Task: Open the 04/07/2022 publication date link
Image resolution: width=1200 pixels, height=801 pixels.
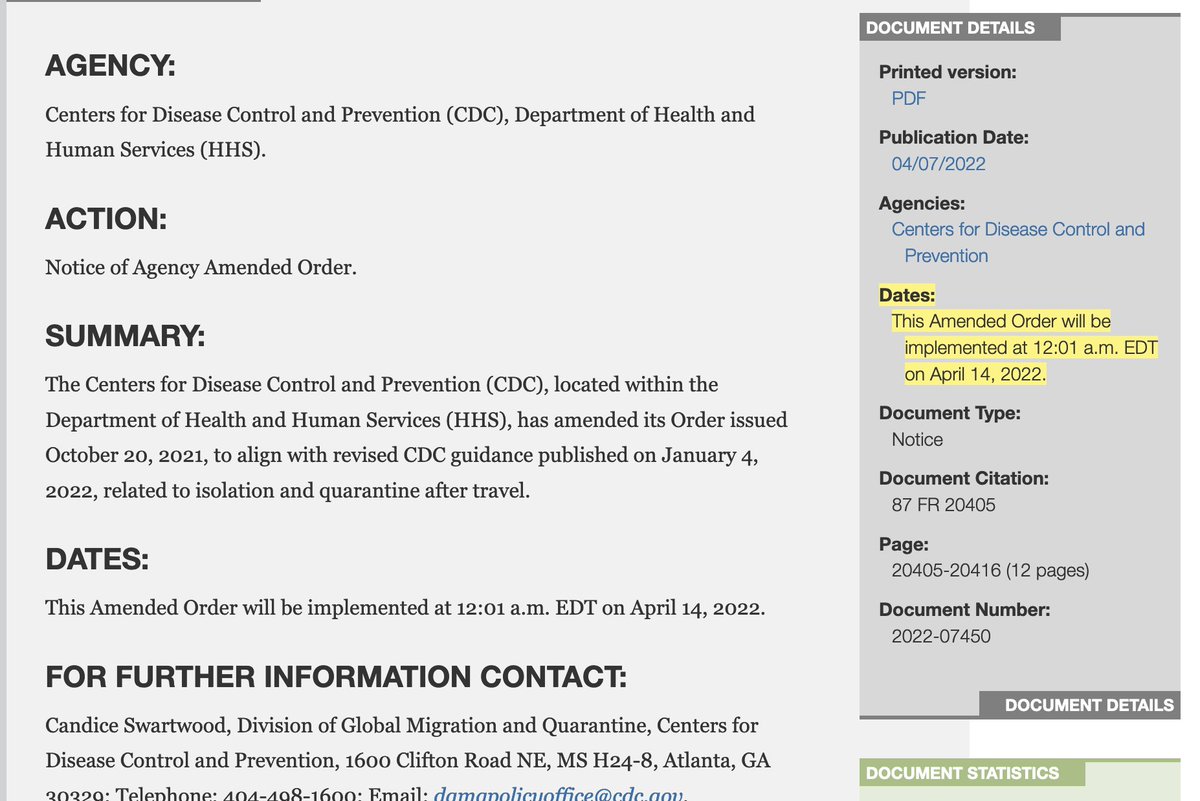Action: 938,164
